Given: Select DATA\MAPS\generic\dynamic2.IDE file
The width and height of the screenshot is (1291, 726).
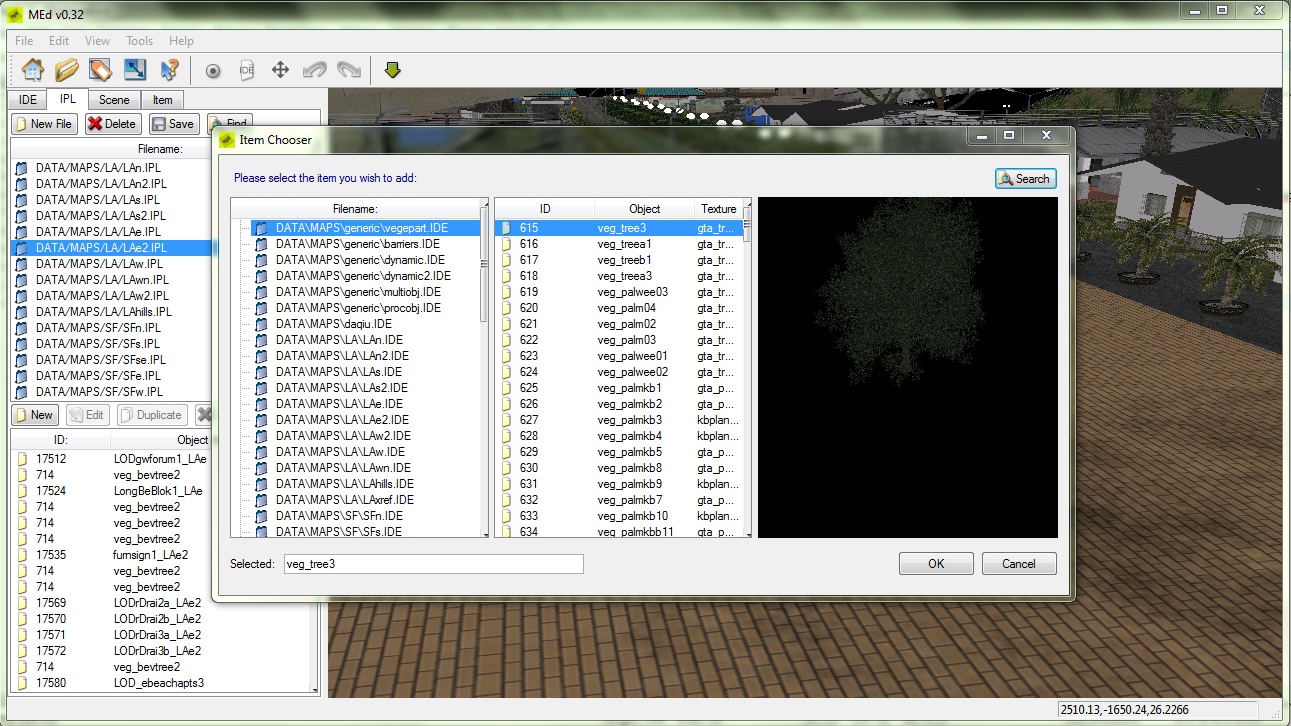Looking at the screenshot, I should coord(363,276).
